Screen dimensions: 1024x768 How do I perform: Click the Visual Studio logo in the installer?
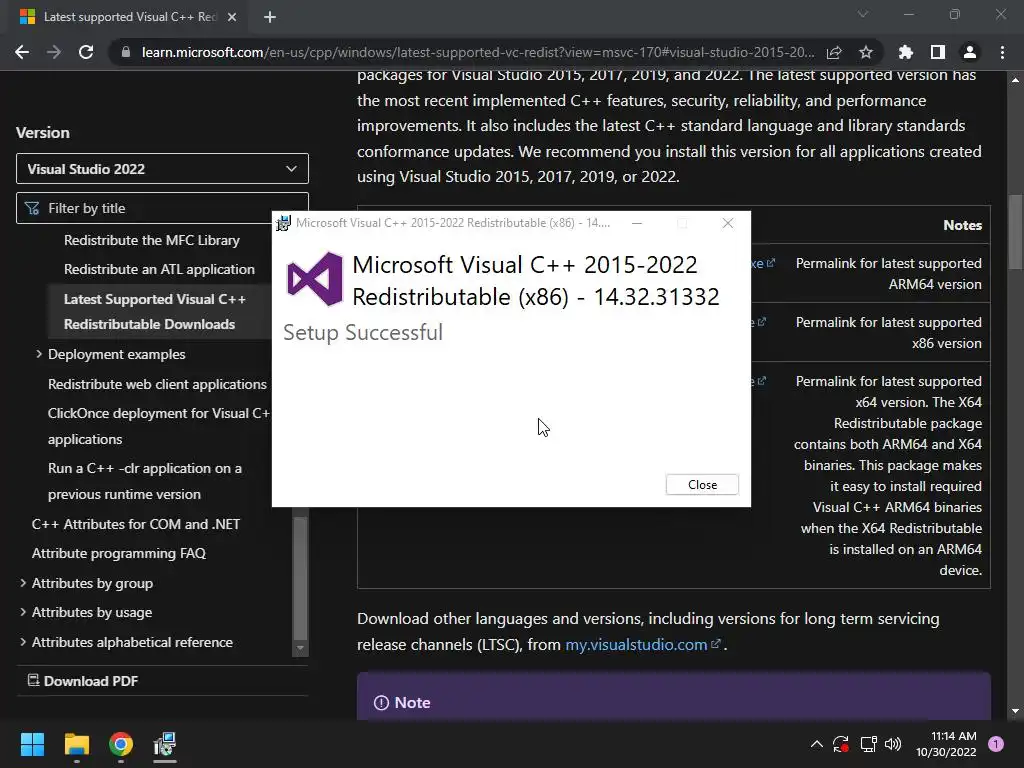pyautogui.click(x=315, y=279)
